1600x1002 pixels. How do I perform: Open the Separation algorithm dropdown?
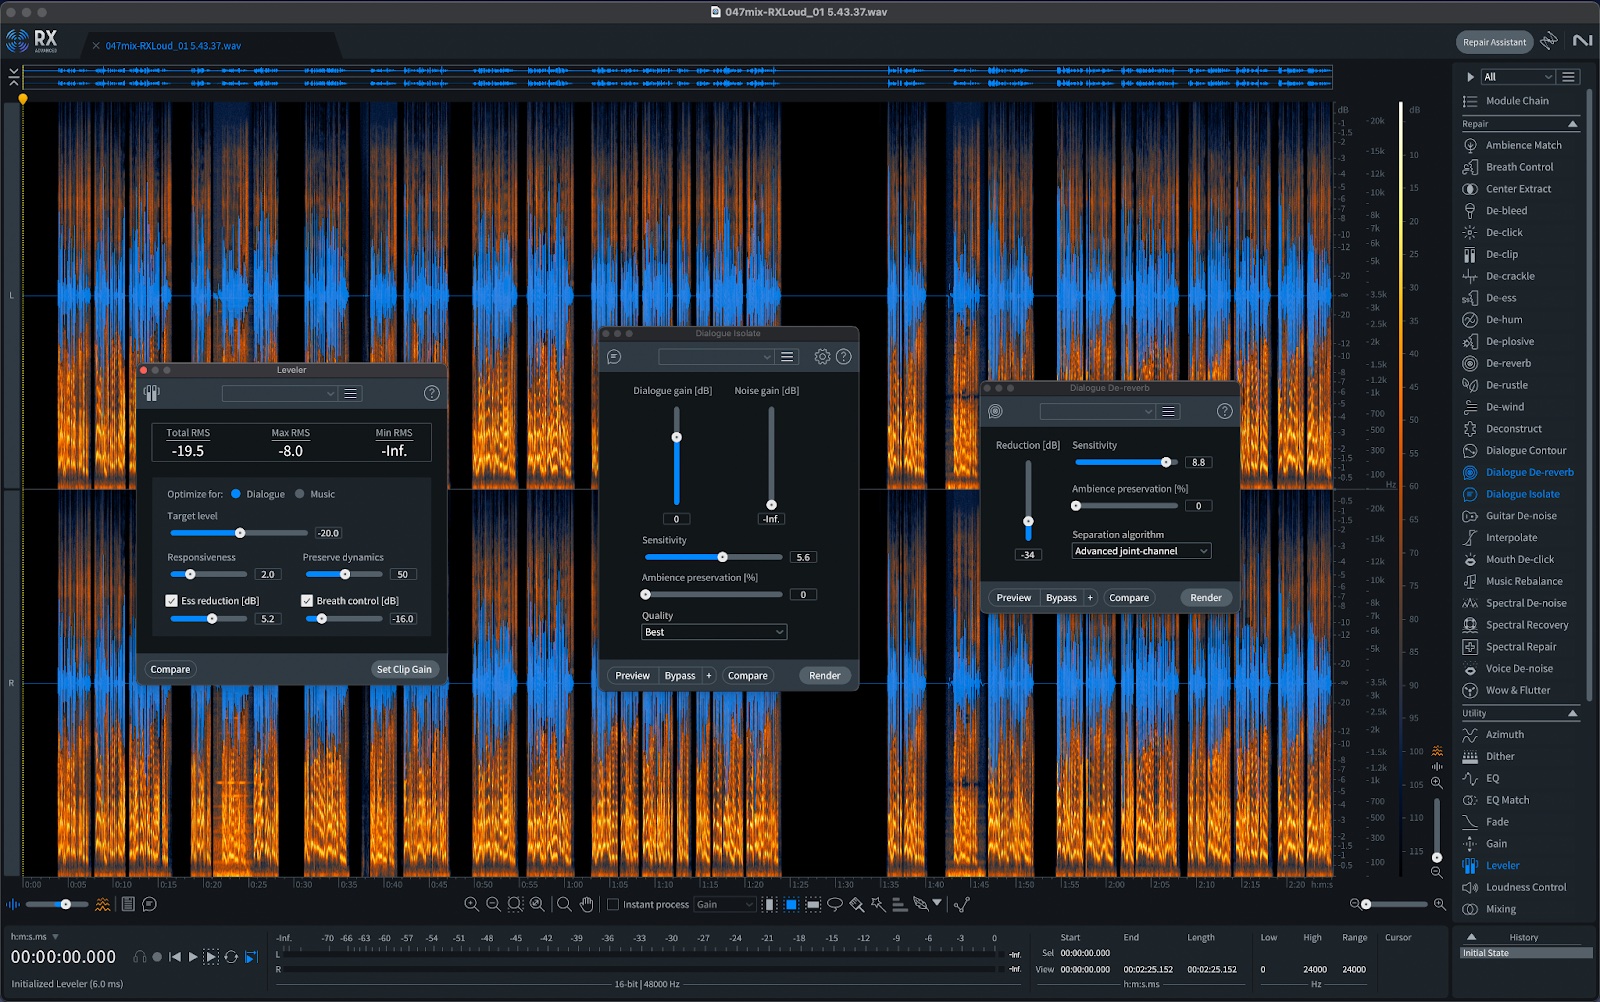pos(1141,551)
